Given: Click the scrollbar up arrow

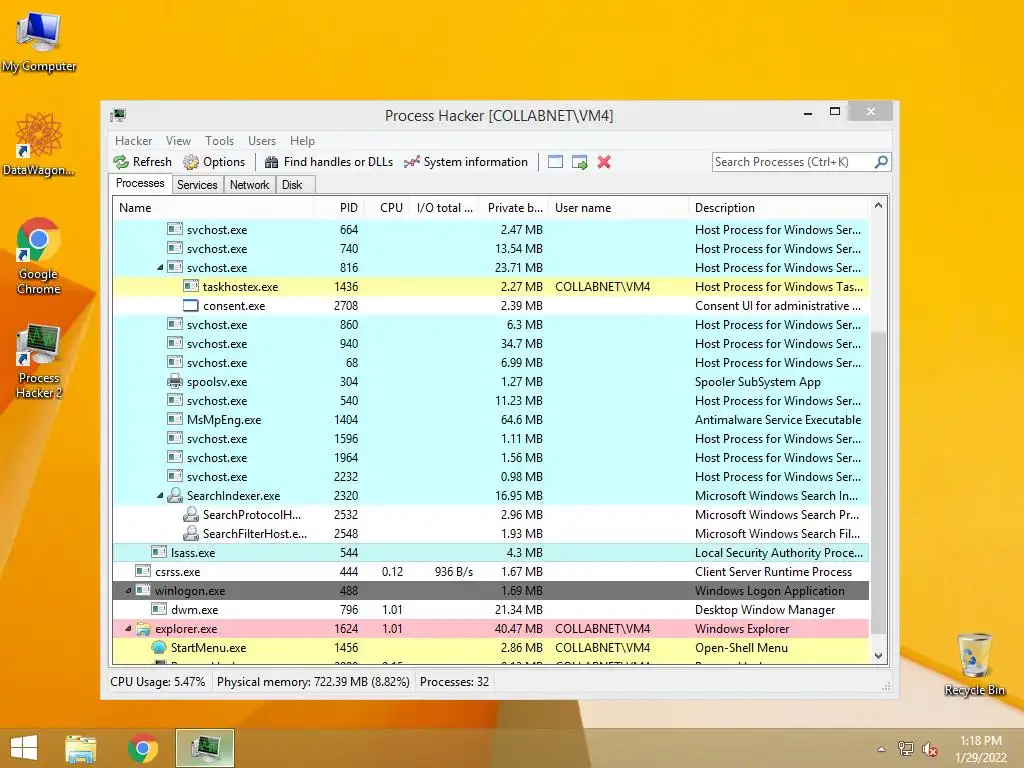Looking at the screenshot, I should coord(878,206).
